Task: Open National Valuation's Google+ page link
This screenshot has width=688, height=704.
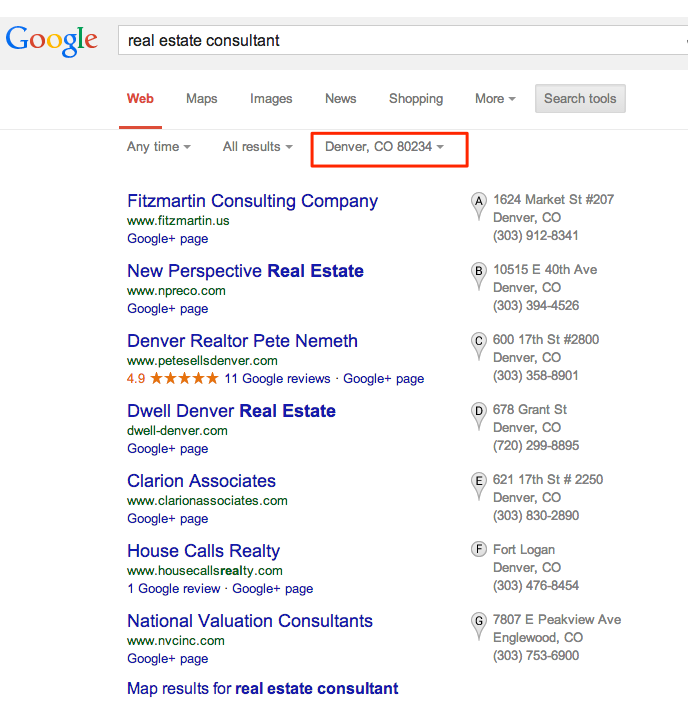Action: 168,659
